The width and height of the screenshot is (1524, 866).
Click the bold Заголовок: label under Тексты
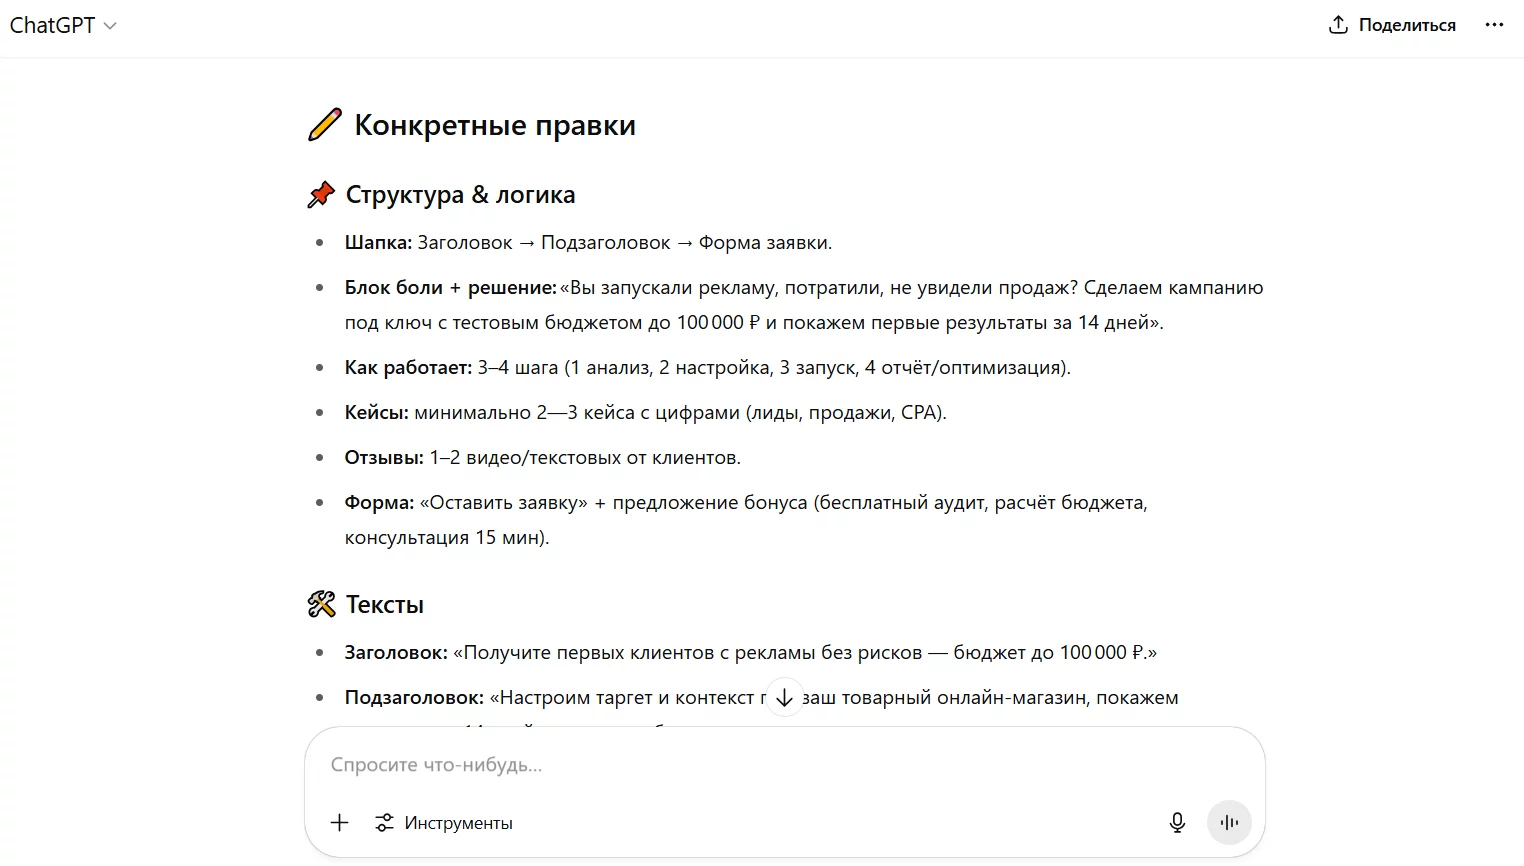(x=396, y=653)
